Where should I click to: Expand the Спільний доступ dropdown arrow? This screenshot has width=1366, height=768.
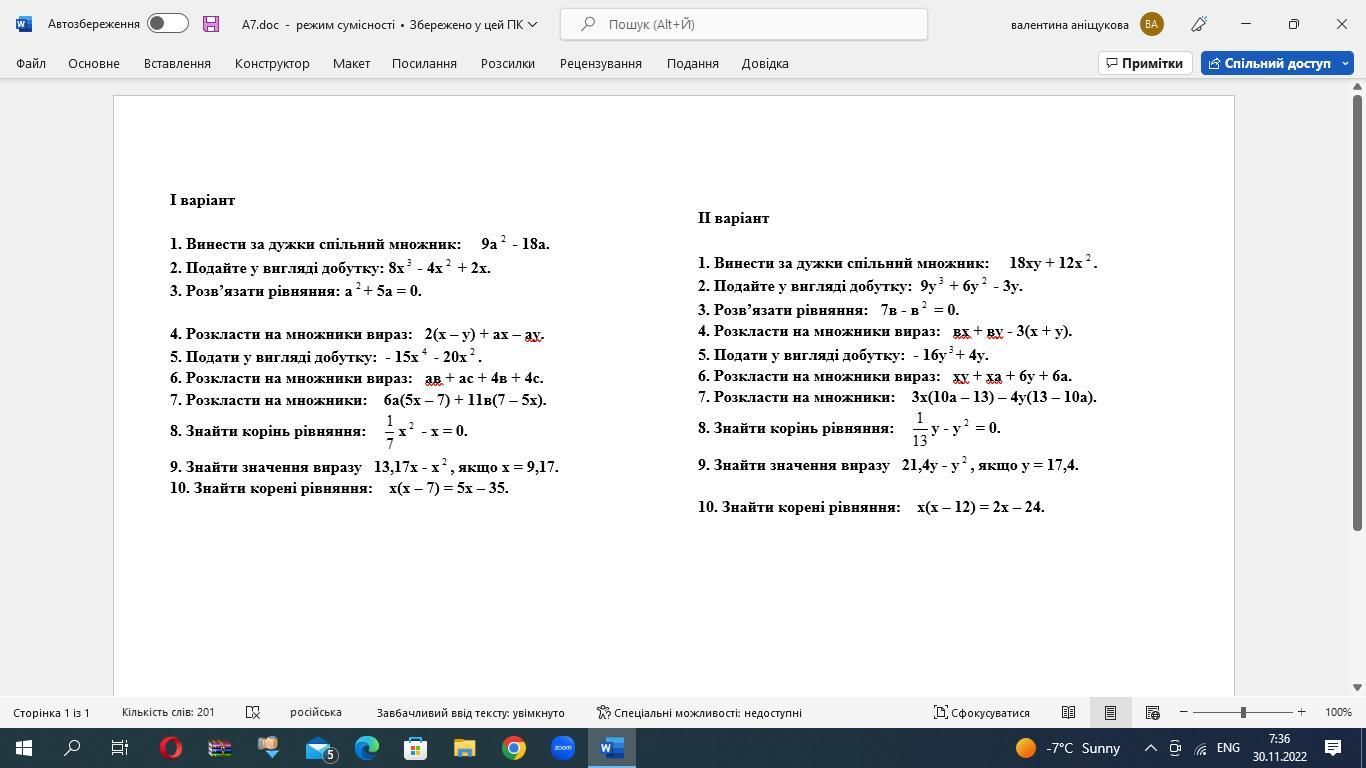tap(1345, 63)
